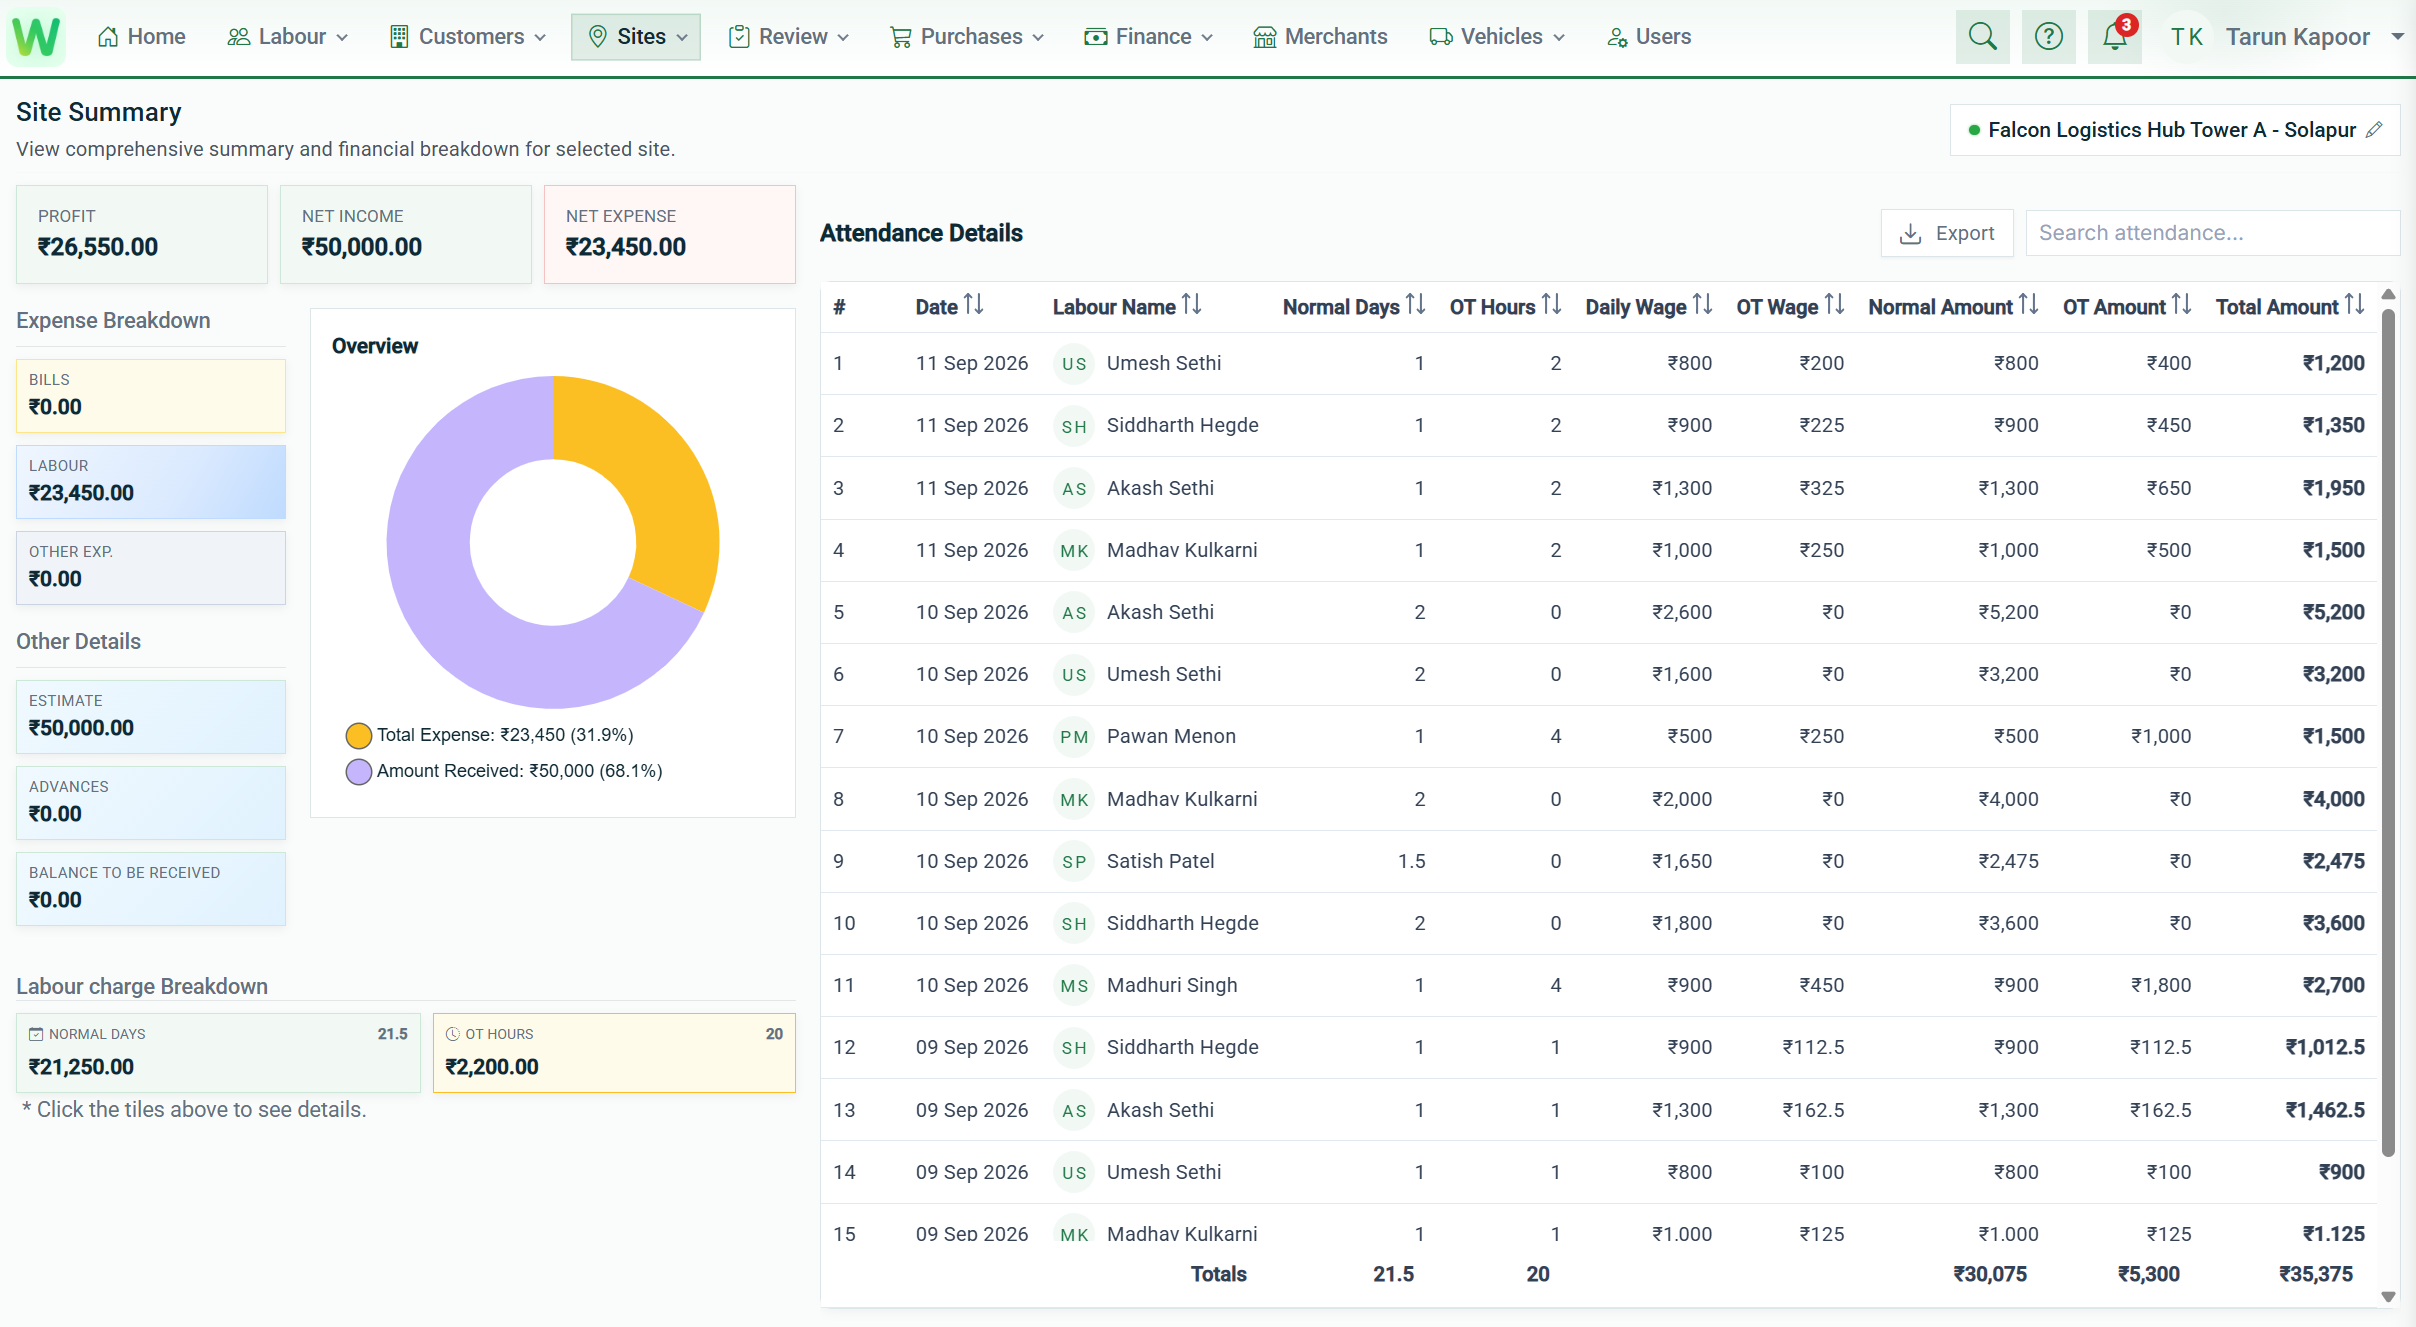Image resolution: width=2416 pixels, height=1327 pixels.
Task: Sort by OT Amount column arrows
Action: (x=2181, y=305)
